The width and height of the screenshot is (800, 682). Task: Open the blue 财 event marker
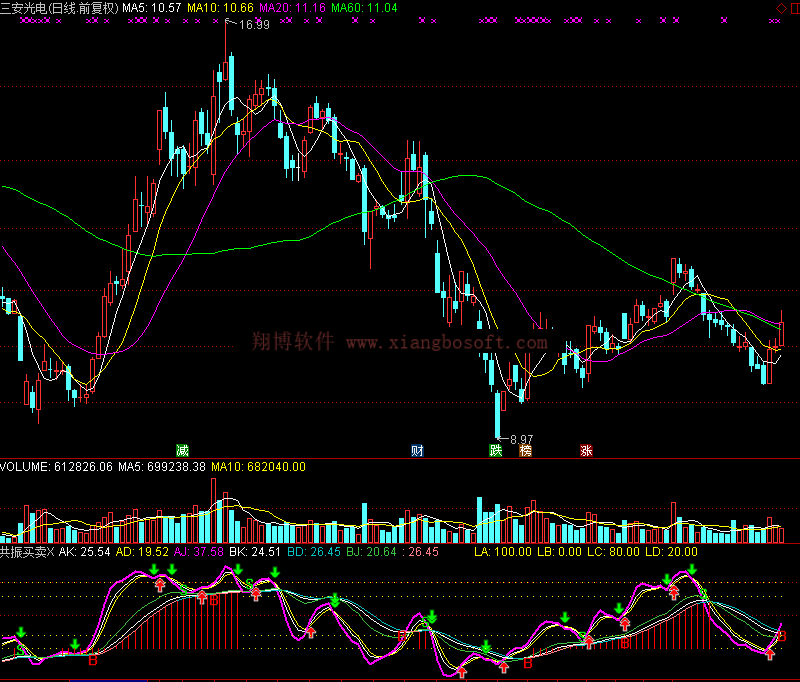pos(417,450)
